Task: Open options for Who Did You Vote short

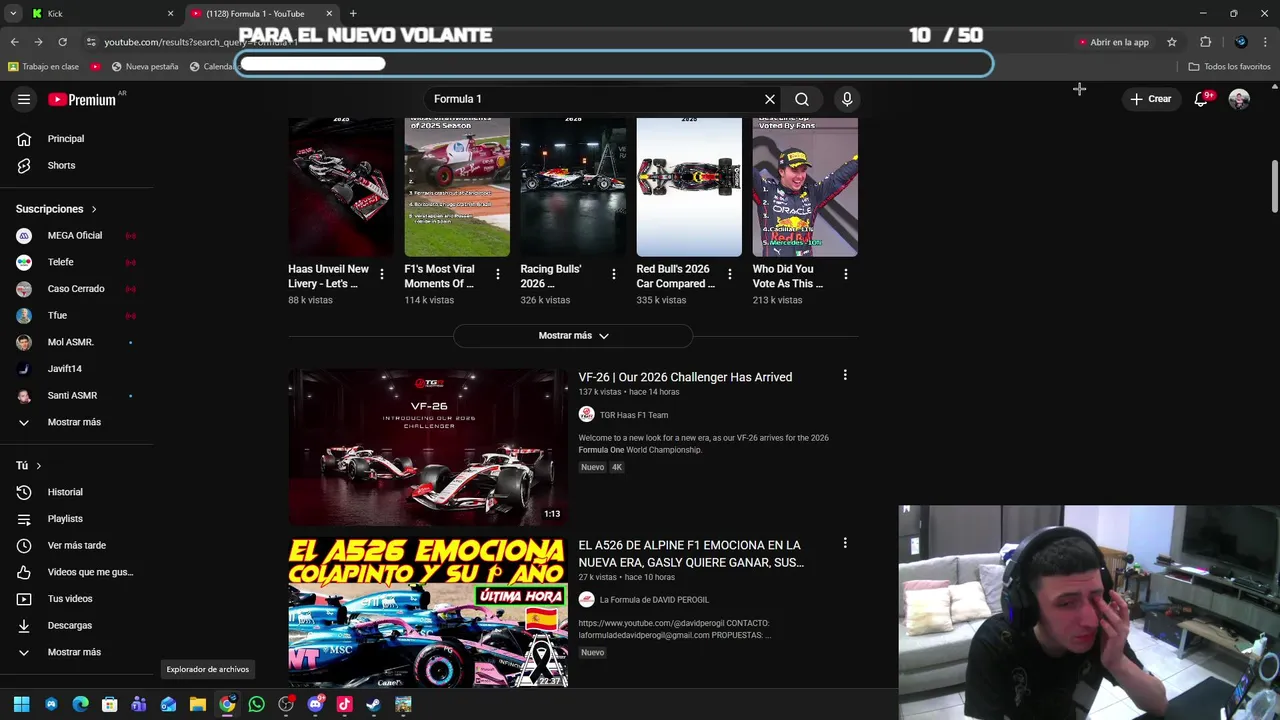Action: point(845,274)
